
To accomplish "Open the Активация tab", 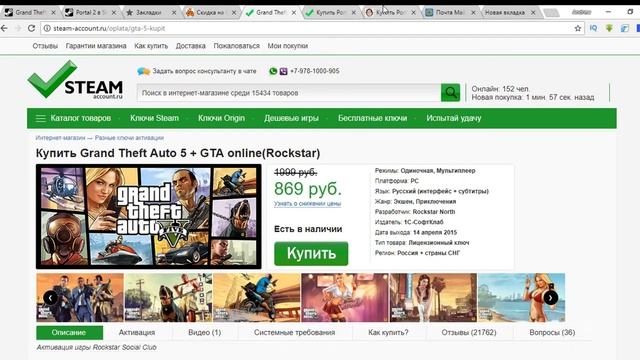I will click(137, 333).
